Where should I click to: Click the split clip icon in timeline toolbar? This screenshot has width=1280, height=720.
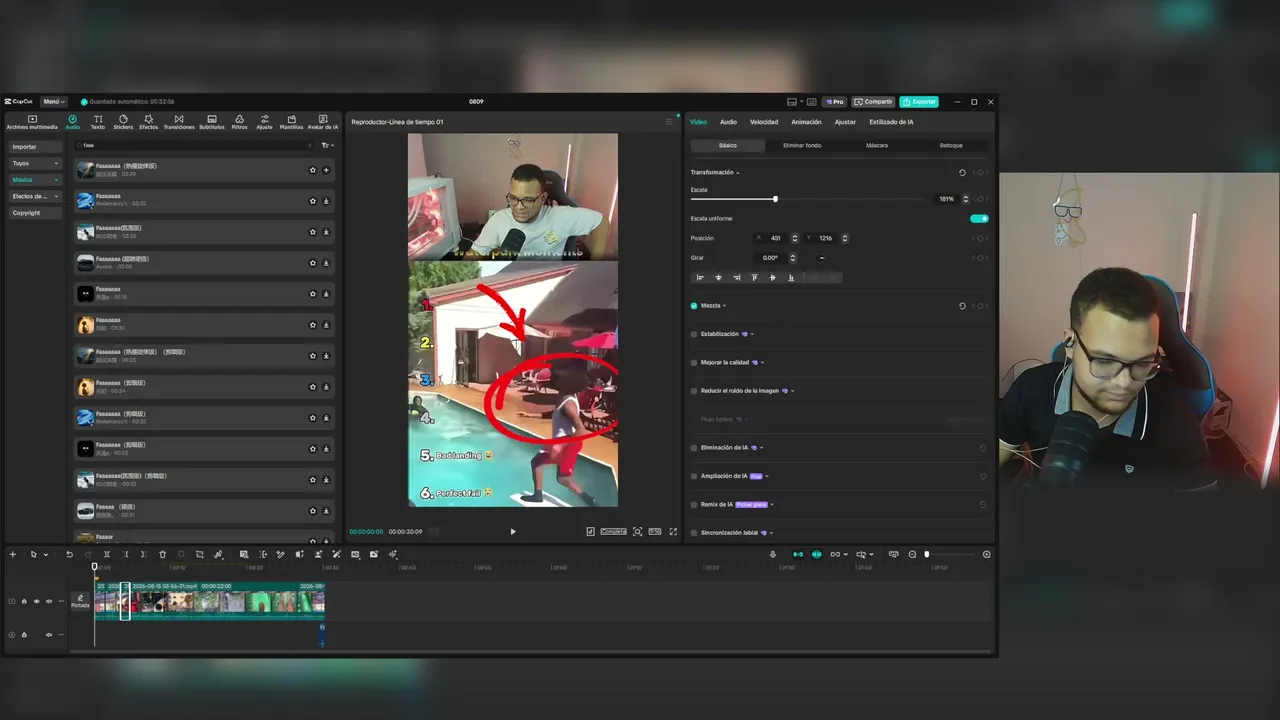[107, 554]
